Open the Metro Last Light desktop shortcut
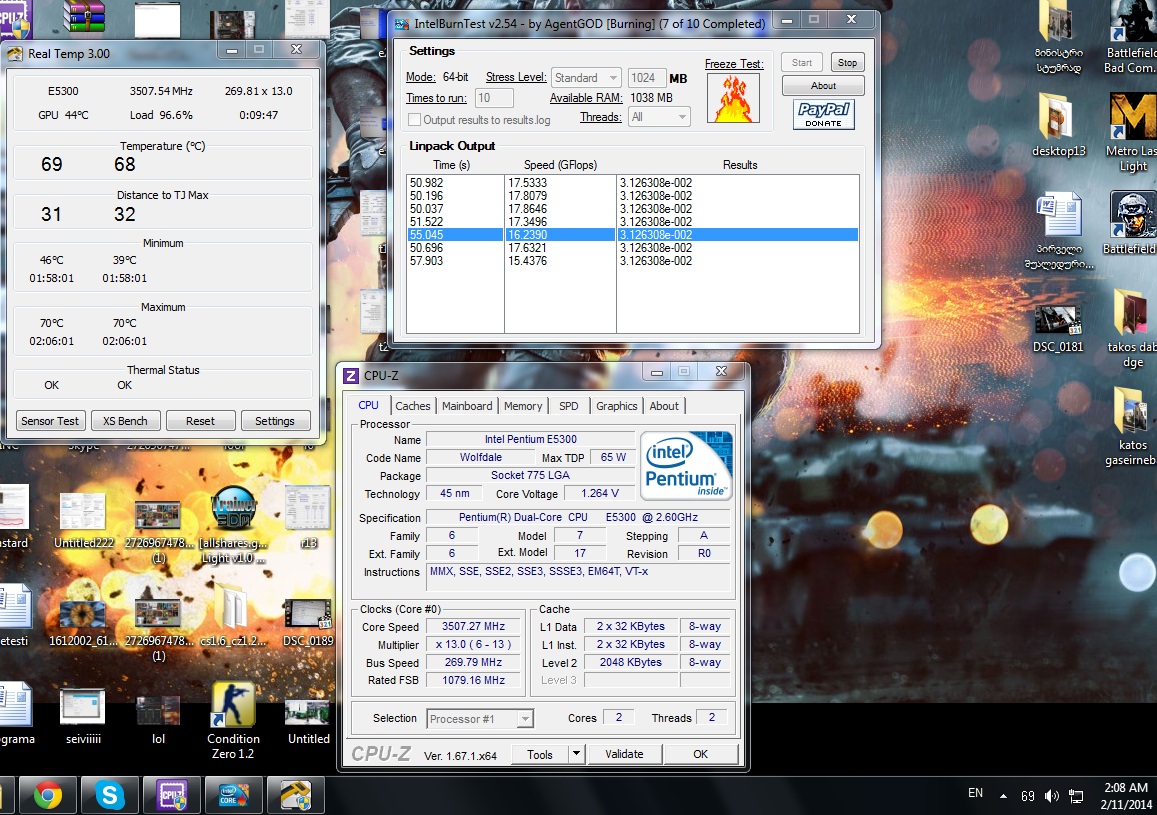This screenshot has height=815, width=1157. pos(1132,117)
